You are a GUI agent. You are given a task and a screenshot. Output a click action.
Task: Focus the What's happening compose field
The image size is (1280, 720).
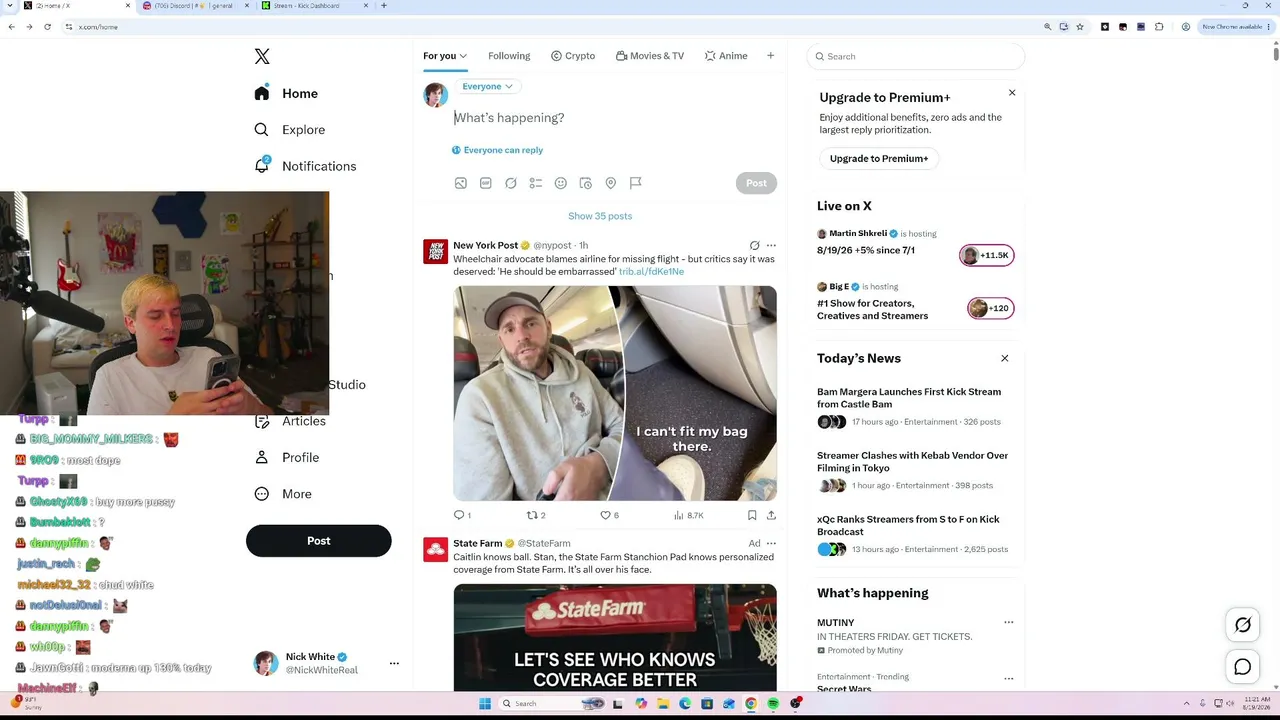614,118
